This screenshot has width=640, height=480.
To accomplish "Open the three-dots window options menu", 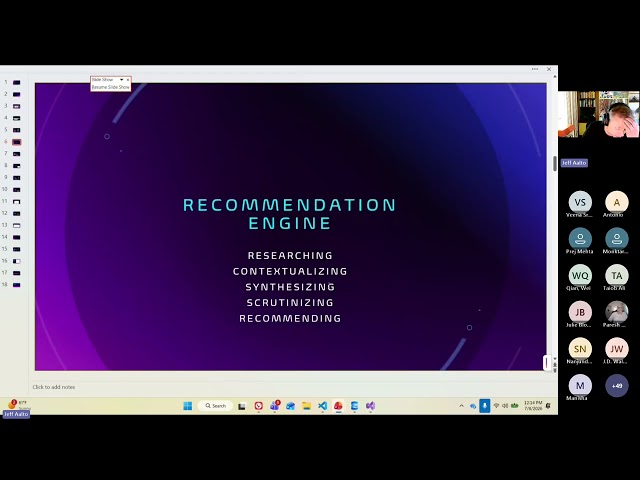I will tap(535, 69).
